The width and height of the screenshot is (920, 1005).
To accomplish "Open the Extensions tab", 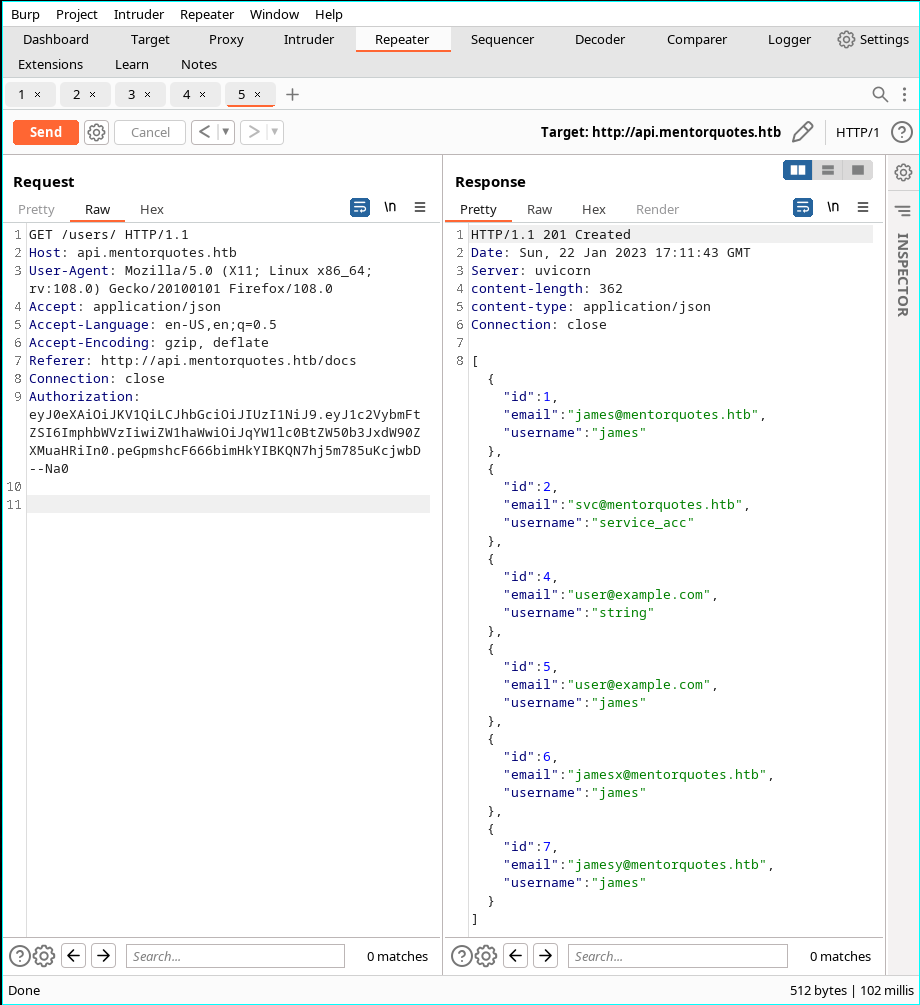I will tap(51, 65).
